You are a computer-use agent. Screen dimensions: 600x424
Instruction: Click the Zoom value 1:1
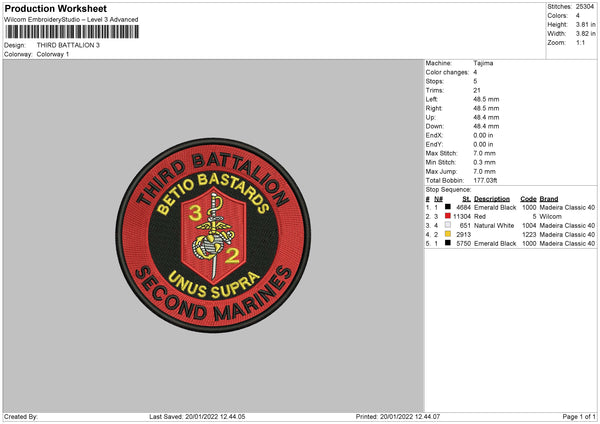[580, 42]
